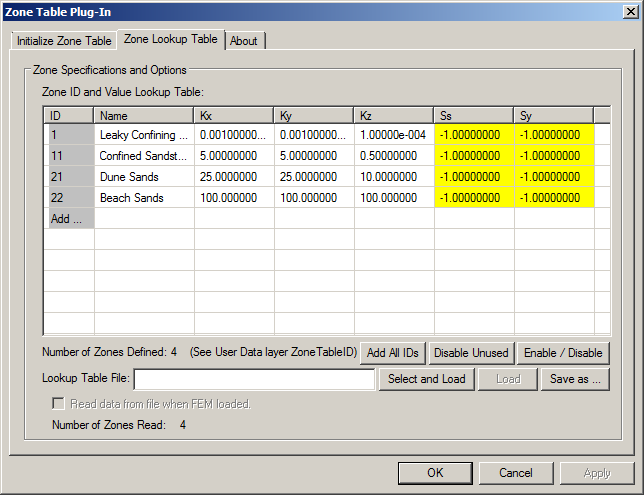Click Select and Load button
The height and width of the screenshot is (495, 644).
pos(427,379)
